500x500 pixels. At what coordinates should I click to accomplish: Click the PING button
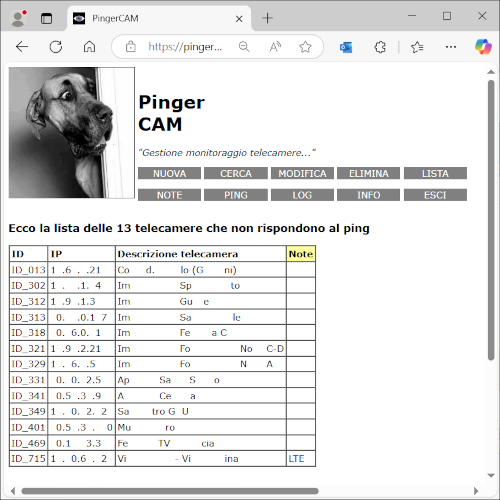click(x=236, y=195)
